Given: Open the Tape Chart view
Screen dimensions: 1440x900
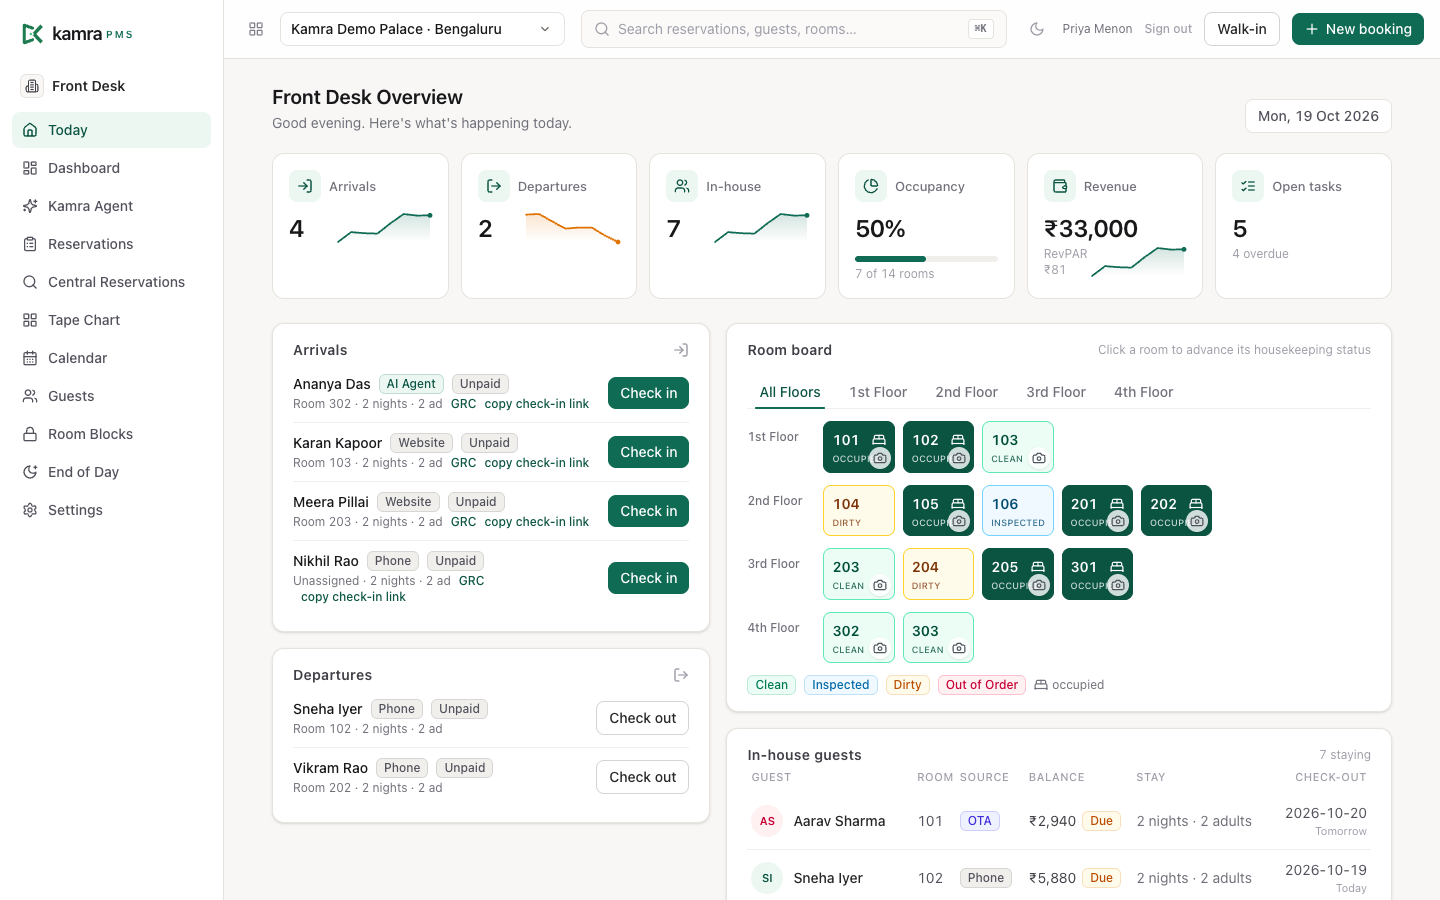Looking at the screenshot, I should [x=111, y=320].
